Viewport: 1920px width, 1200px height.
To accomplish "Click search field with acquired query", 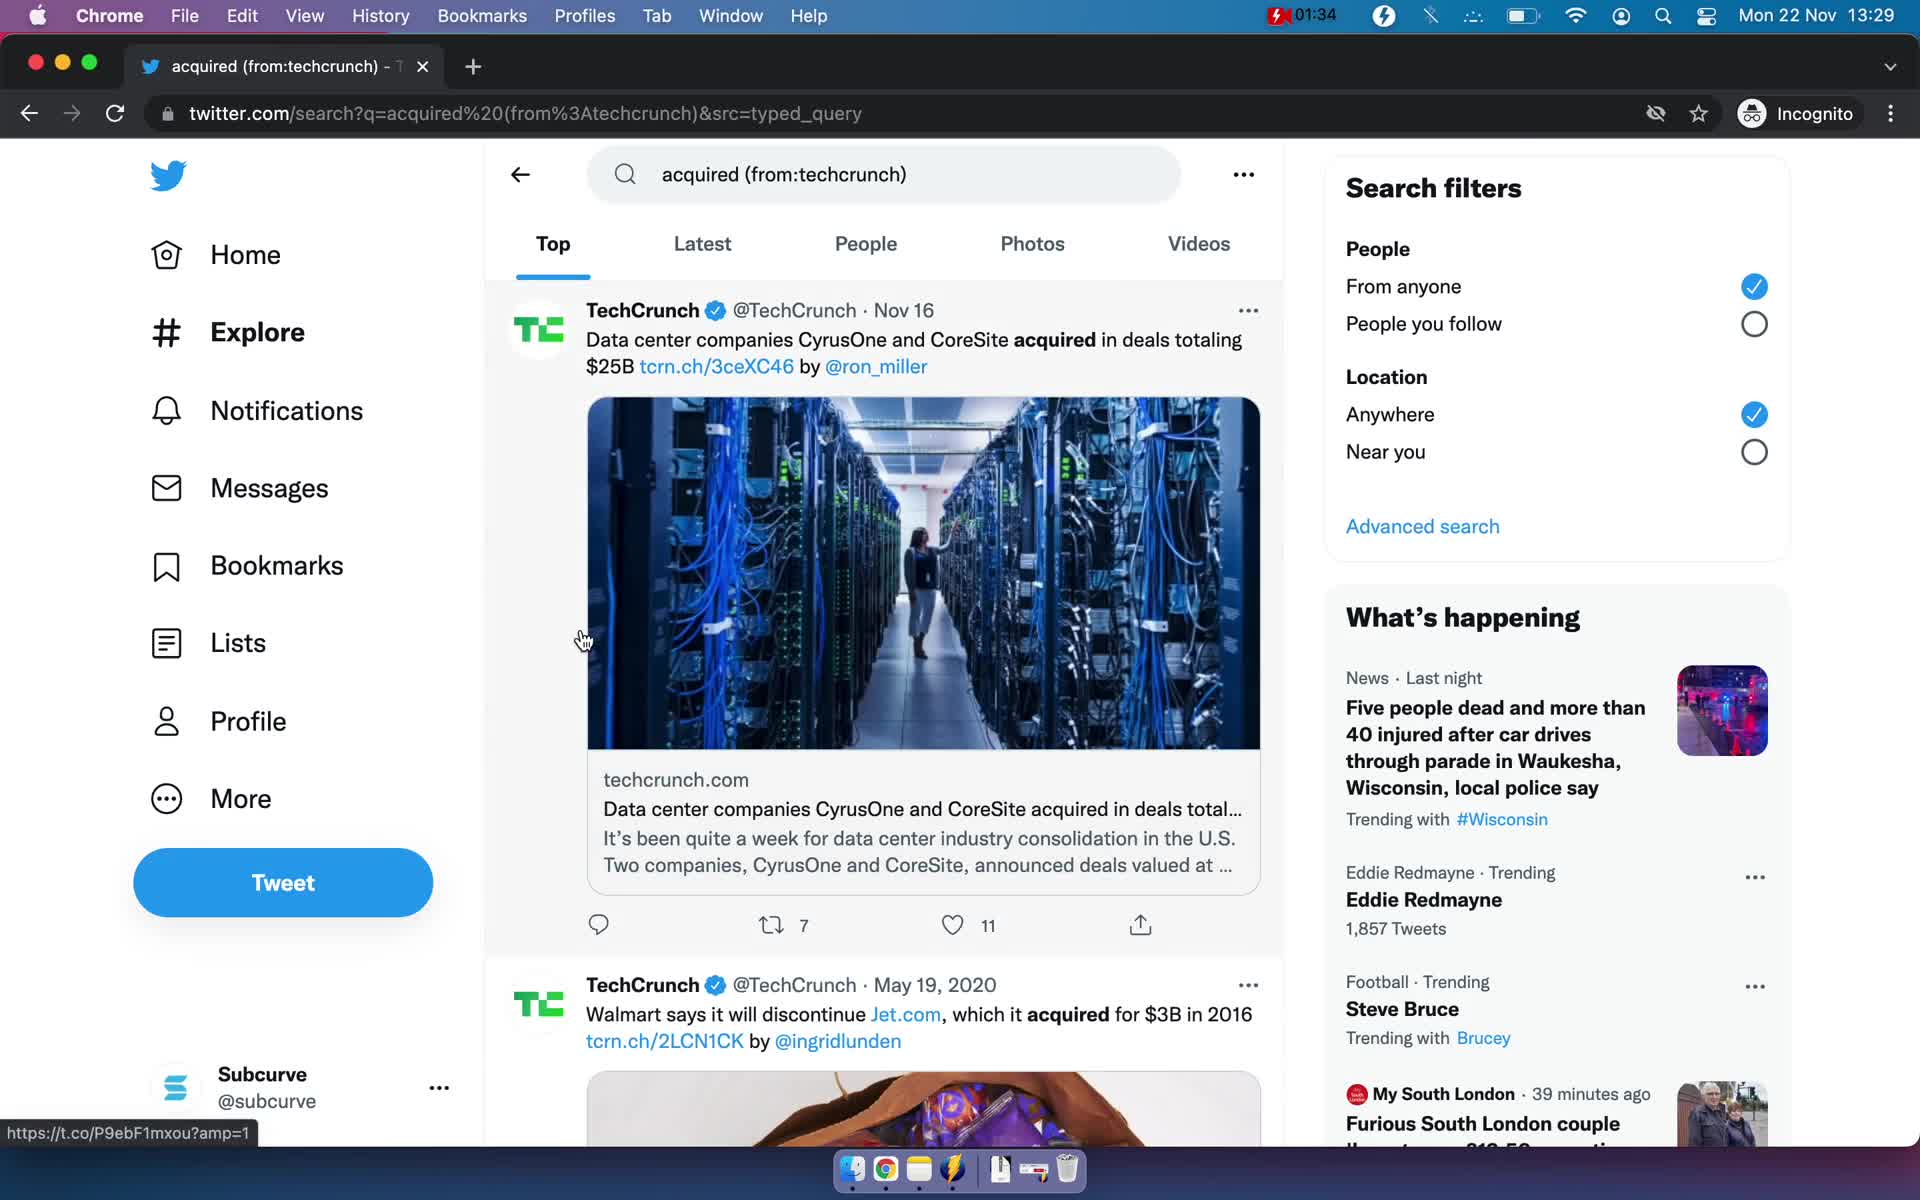I will click(x=884, y=175).
